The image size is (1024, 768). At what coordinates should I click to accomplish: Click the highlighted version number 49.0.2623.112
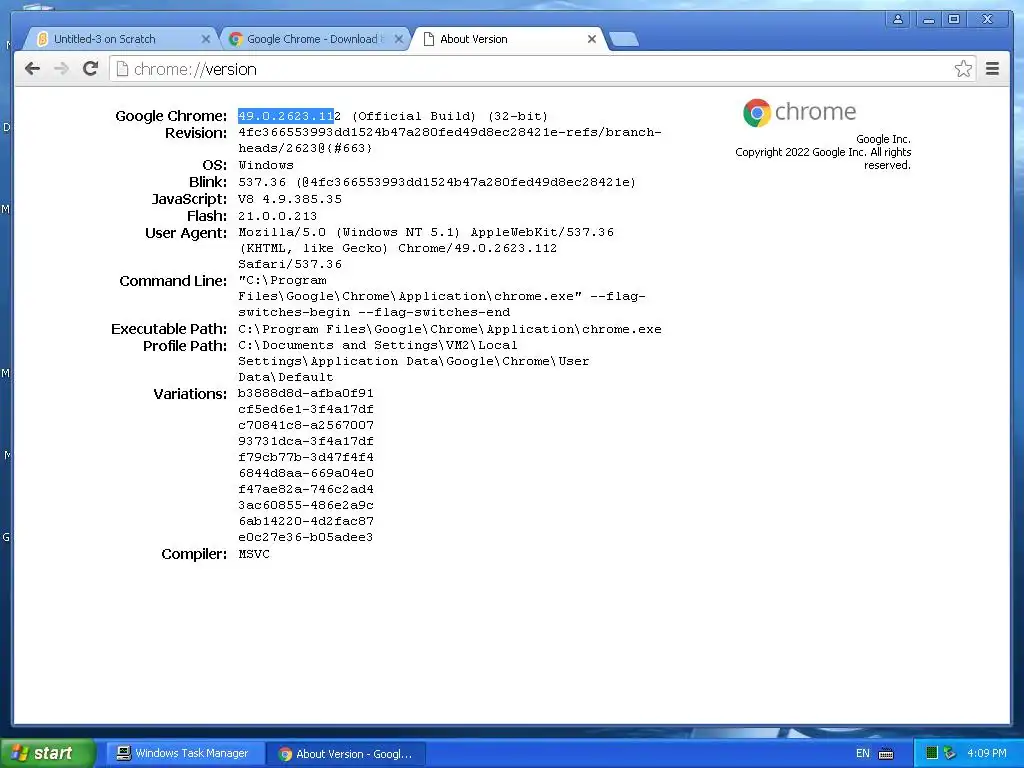289,116
